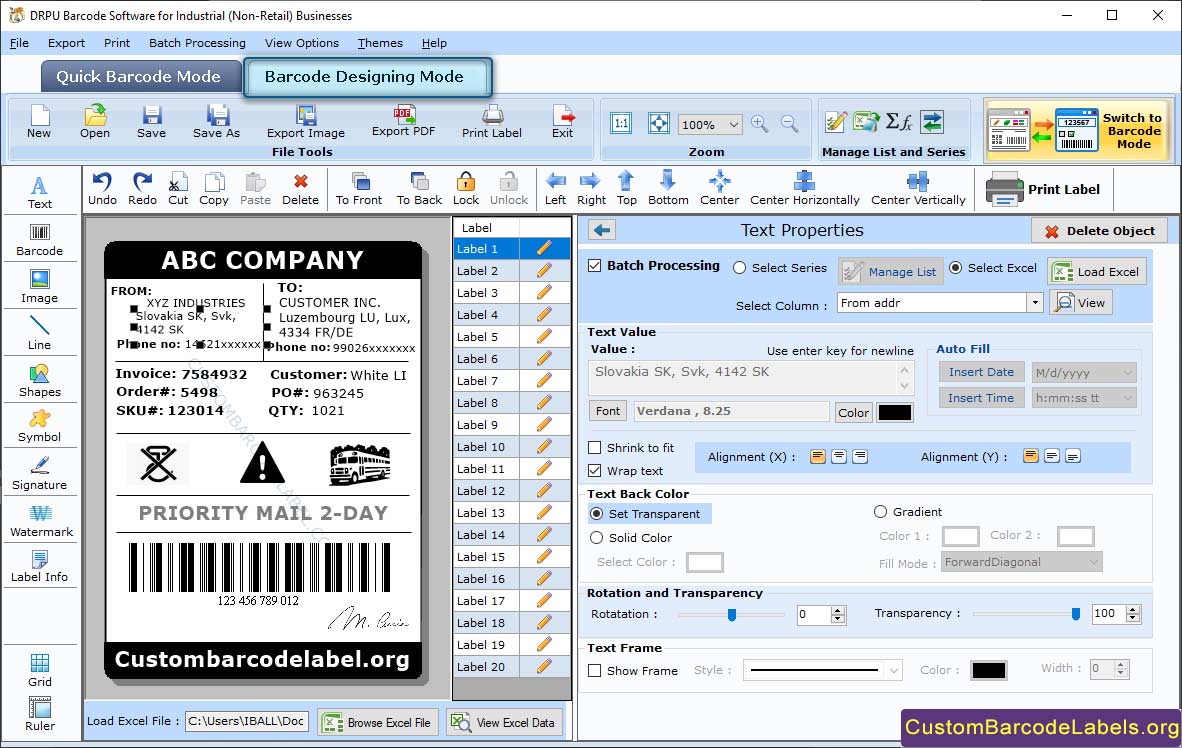
Task: Click the Load Excel button
Action: (1097, 271)
